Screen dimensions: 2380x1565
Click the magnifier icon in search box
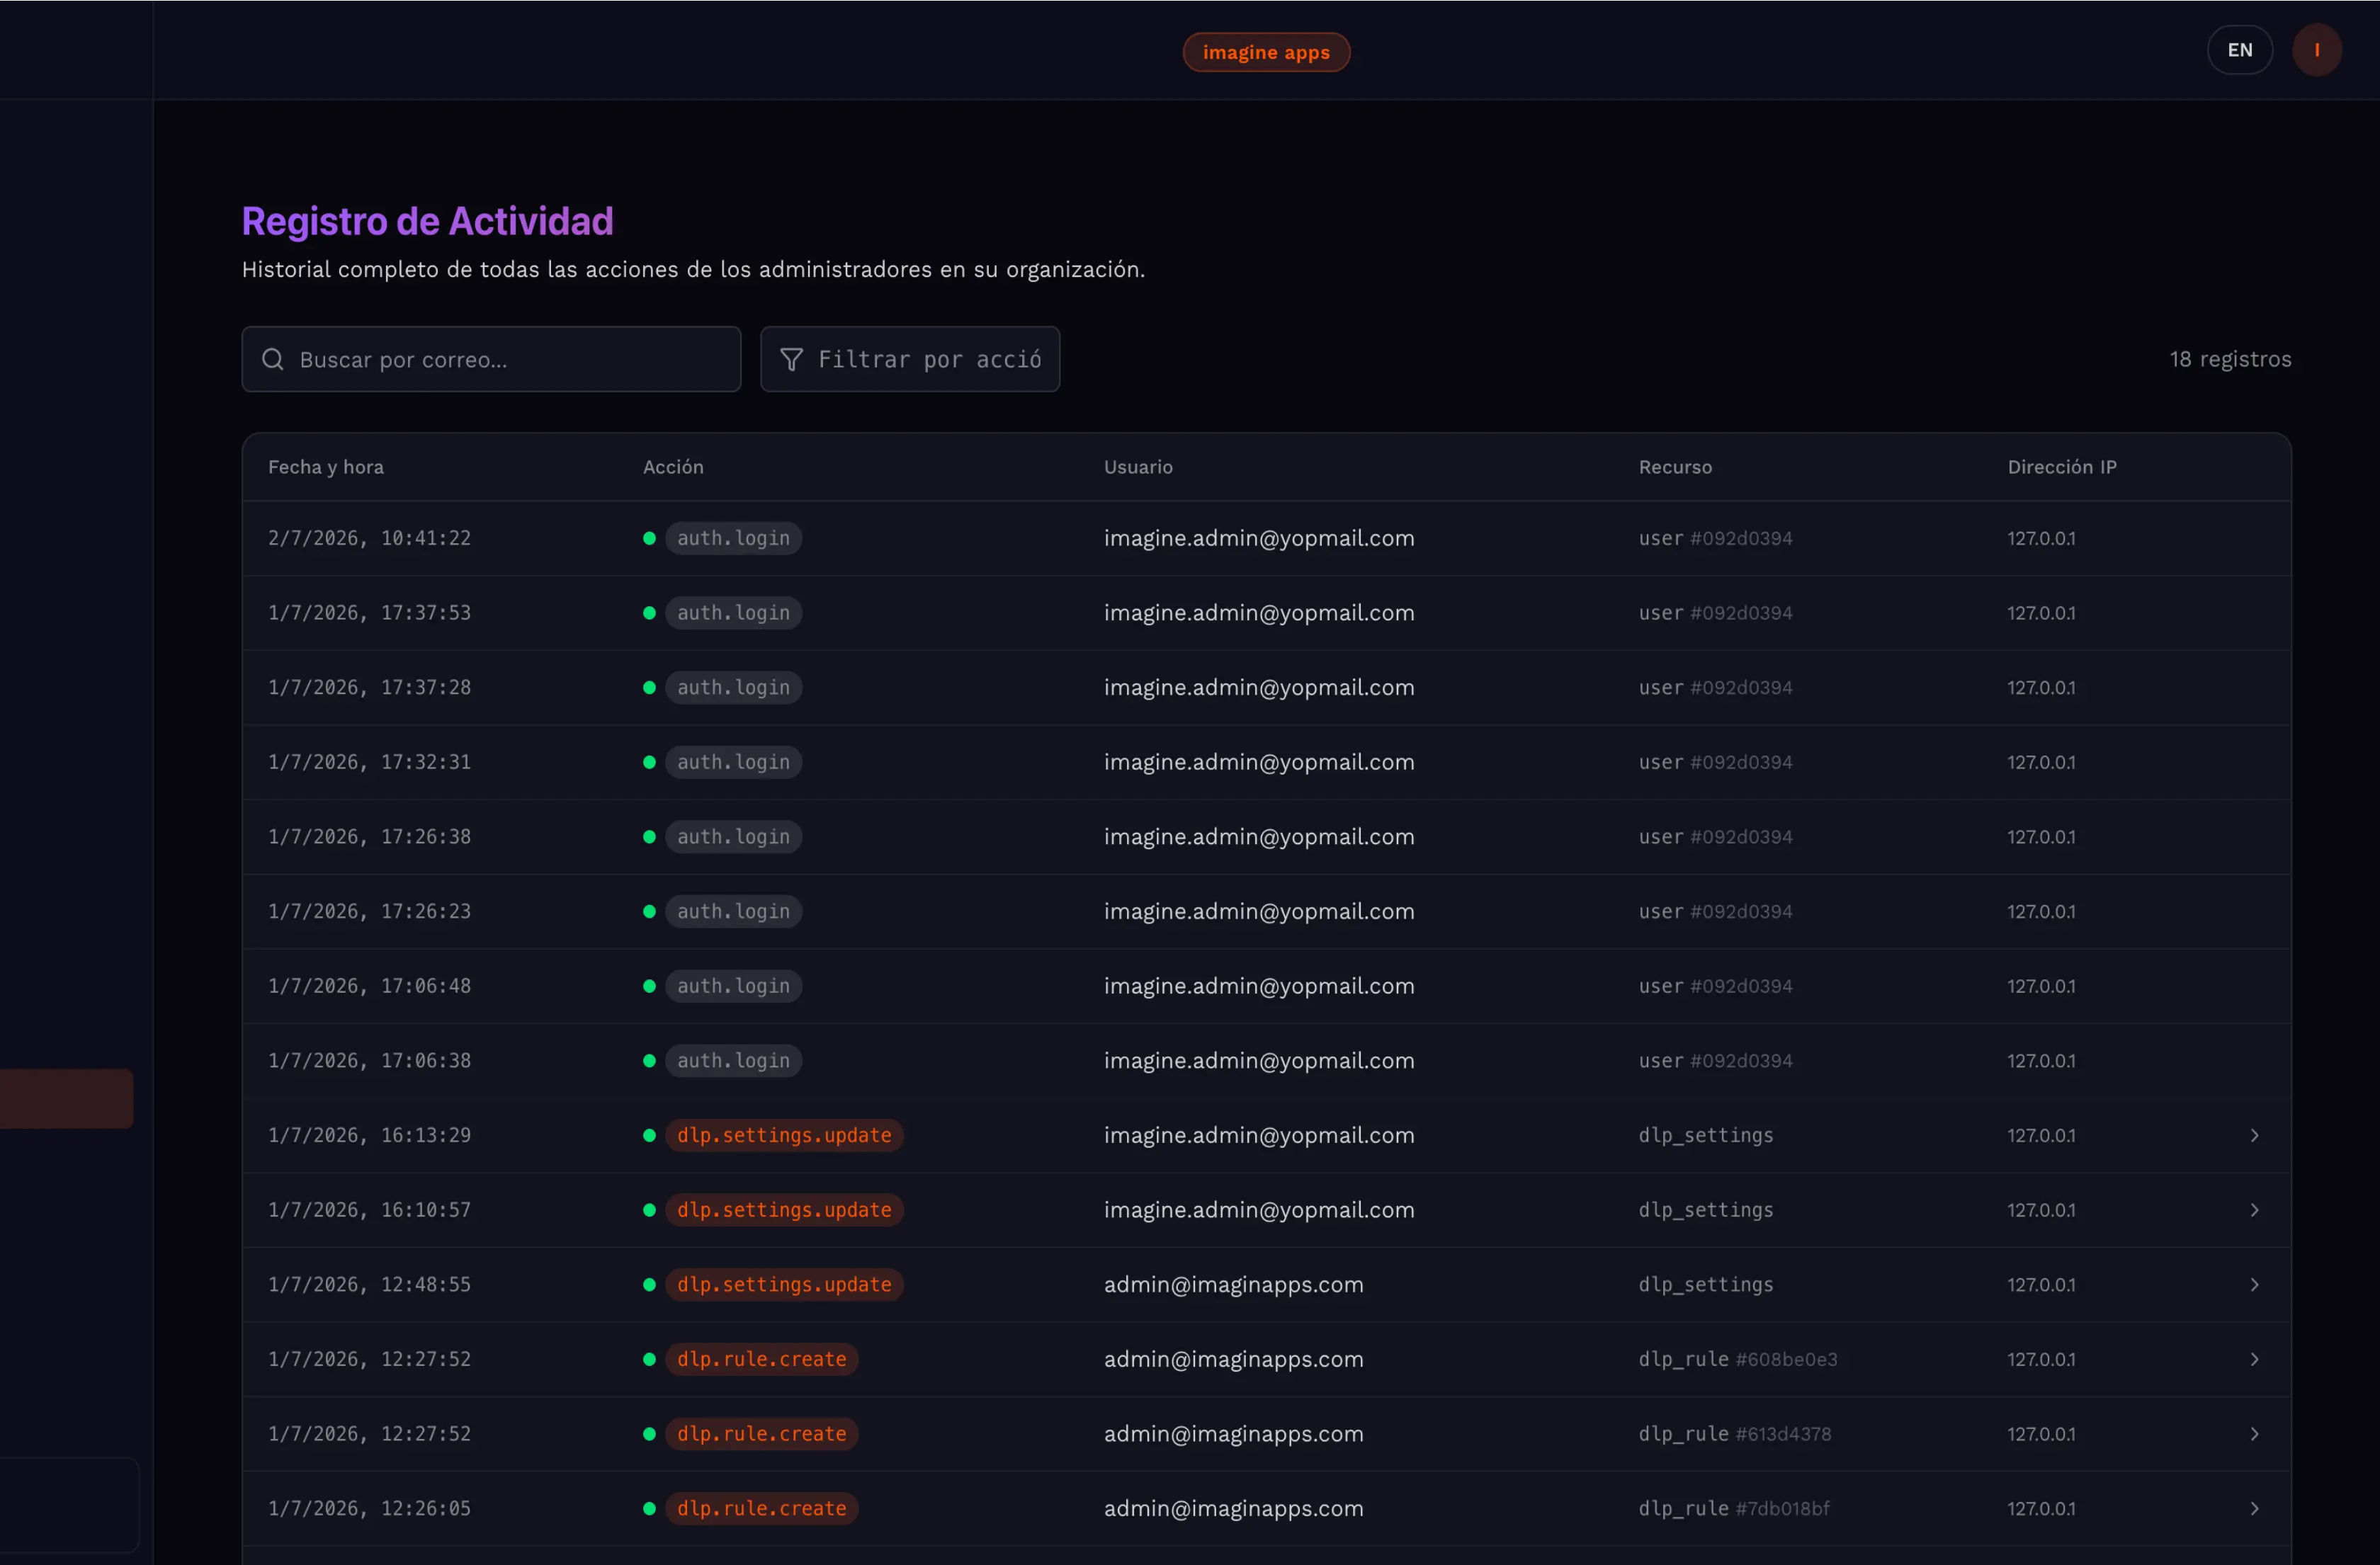click(x=273, y=359)
